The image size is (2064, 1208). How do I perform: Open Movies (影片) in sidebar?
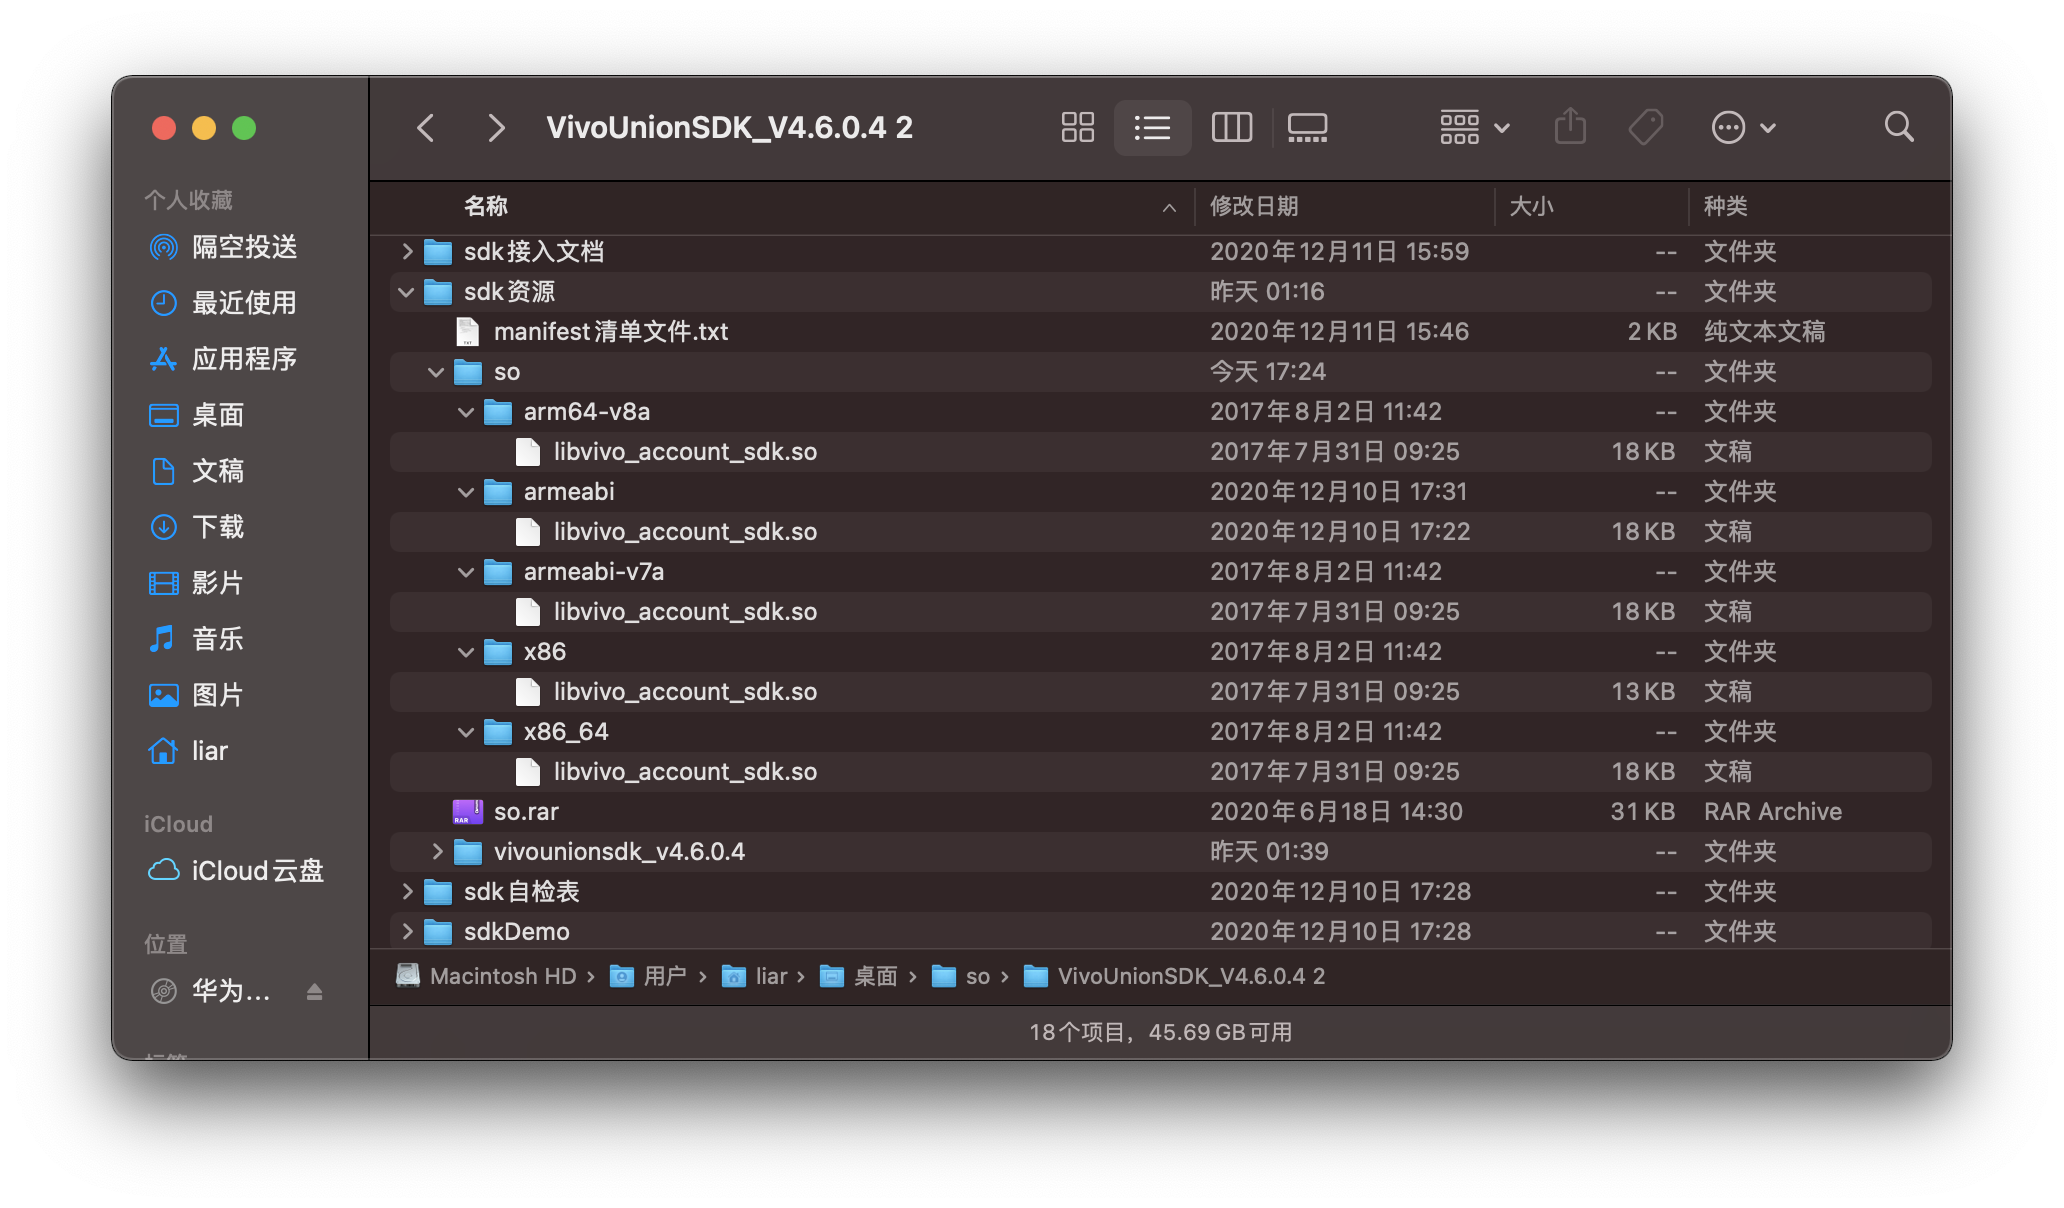coord(198,583)
